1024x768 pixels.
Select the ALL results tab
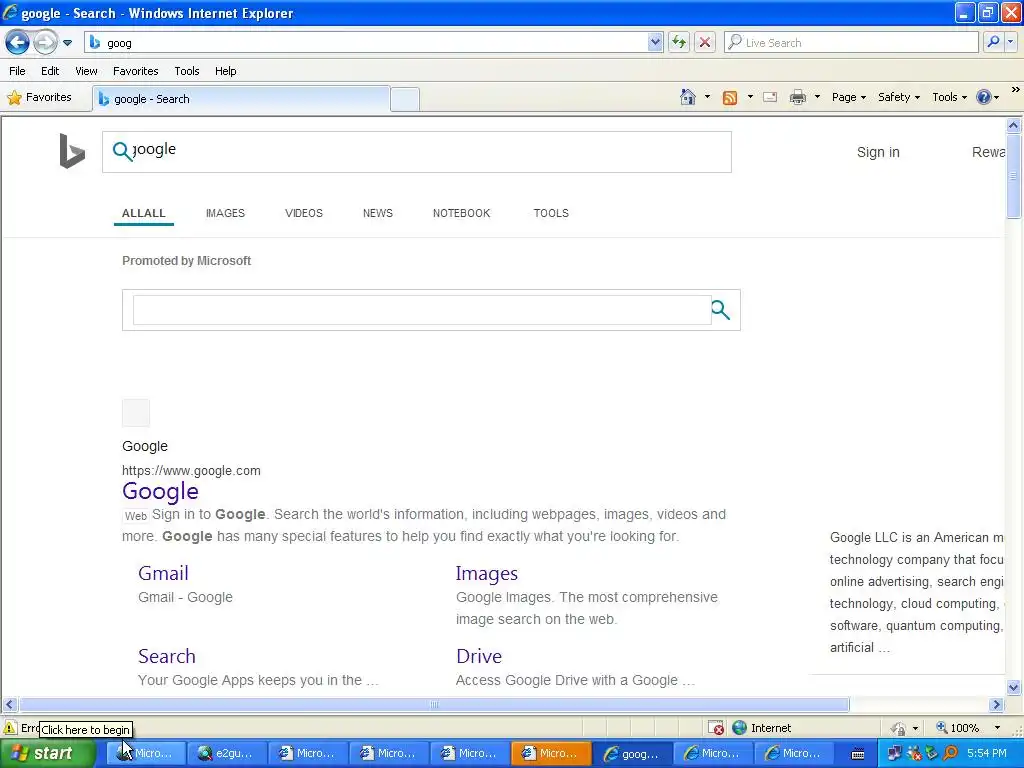[144, 214]
